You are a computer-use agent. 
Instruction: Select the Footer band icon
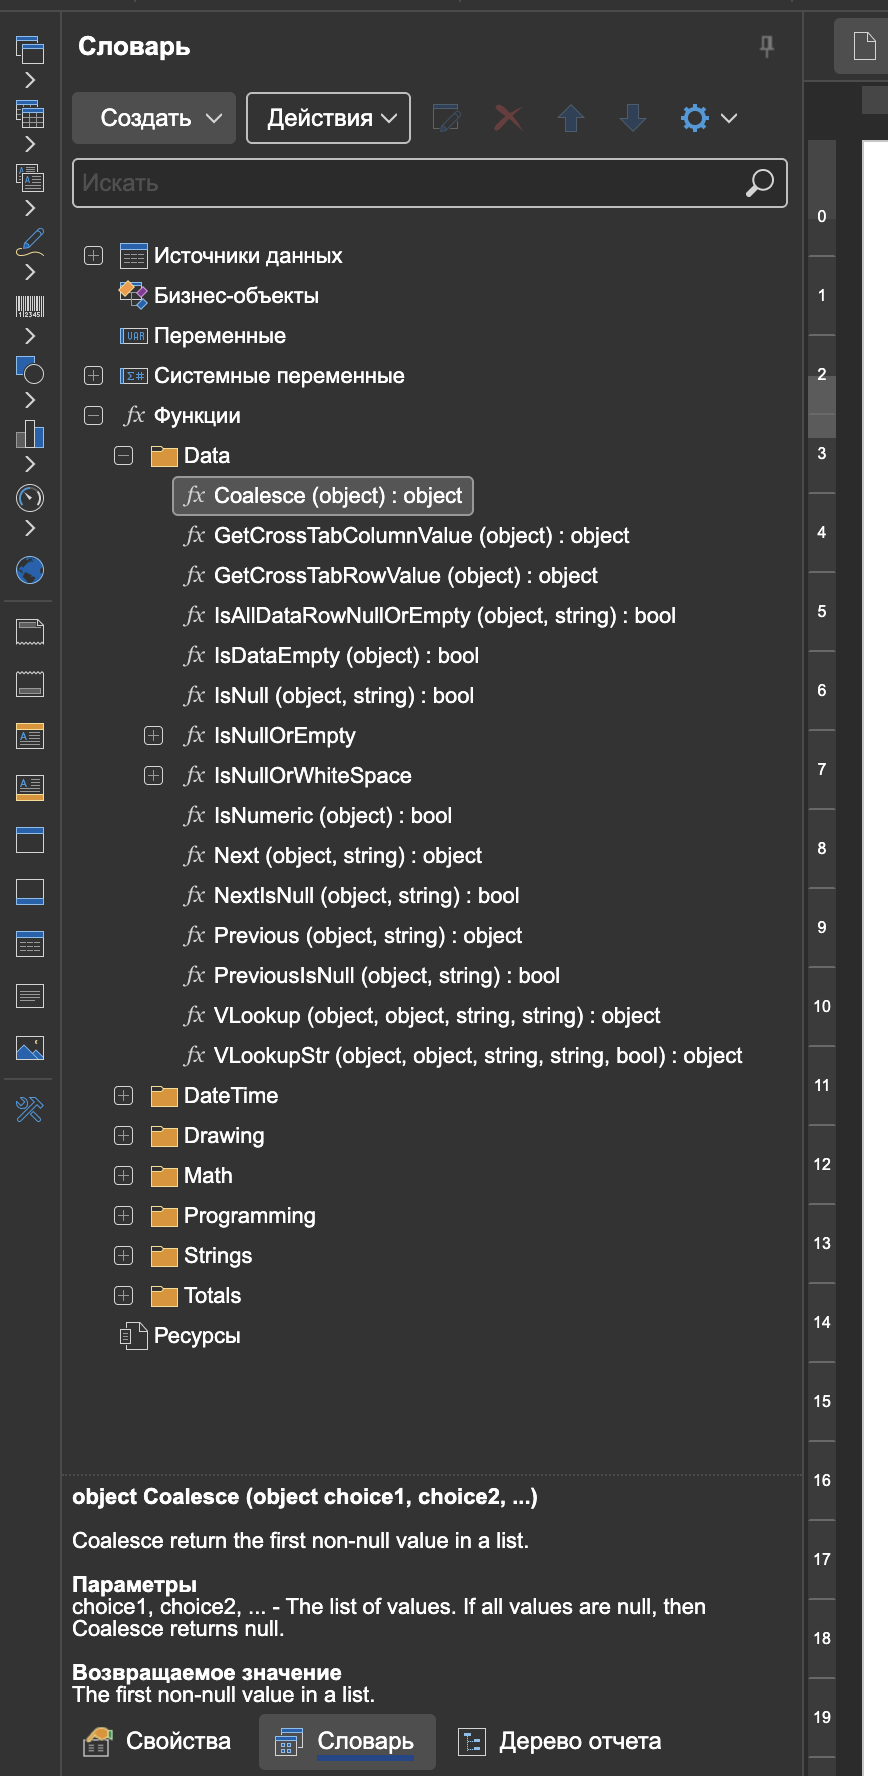click(x=30, y=892)
